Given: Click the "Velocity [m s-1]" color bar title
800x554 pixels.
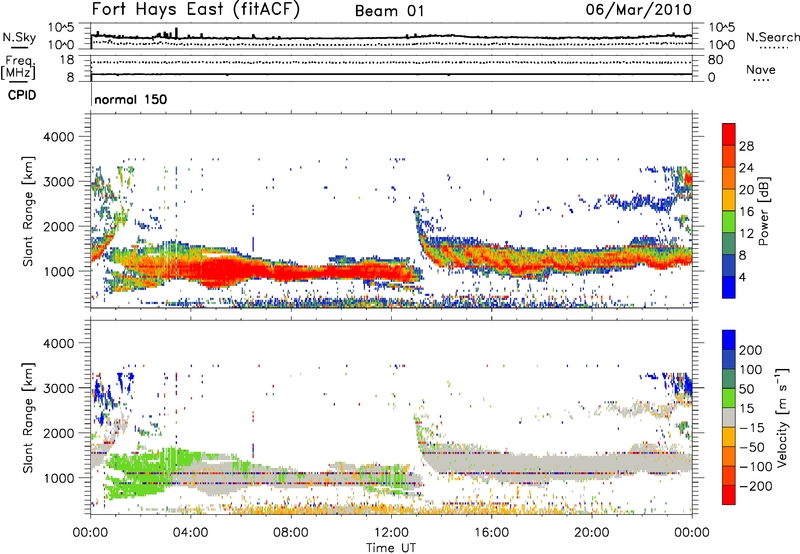Looking at the screenshot, I should (x=782, y=417).
